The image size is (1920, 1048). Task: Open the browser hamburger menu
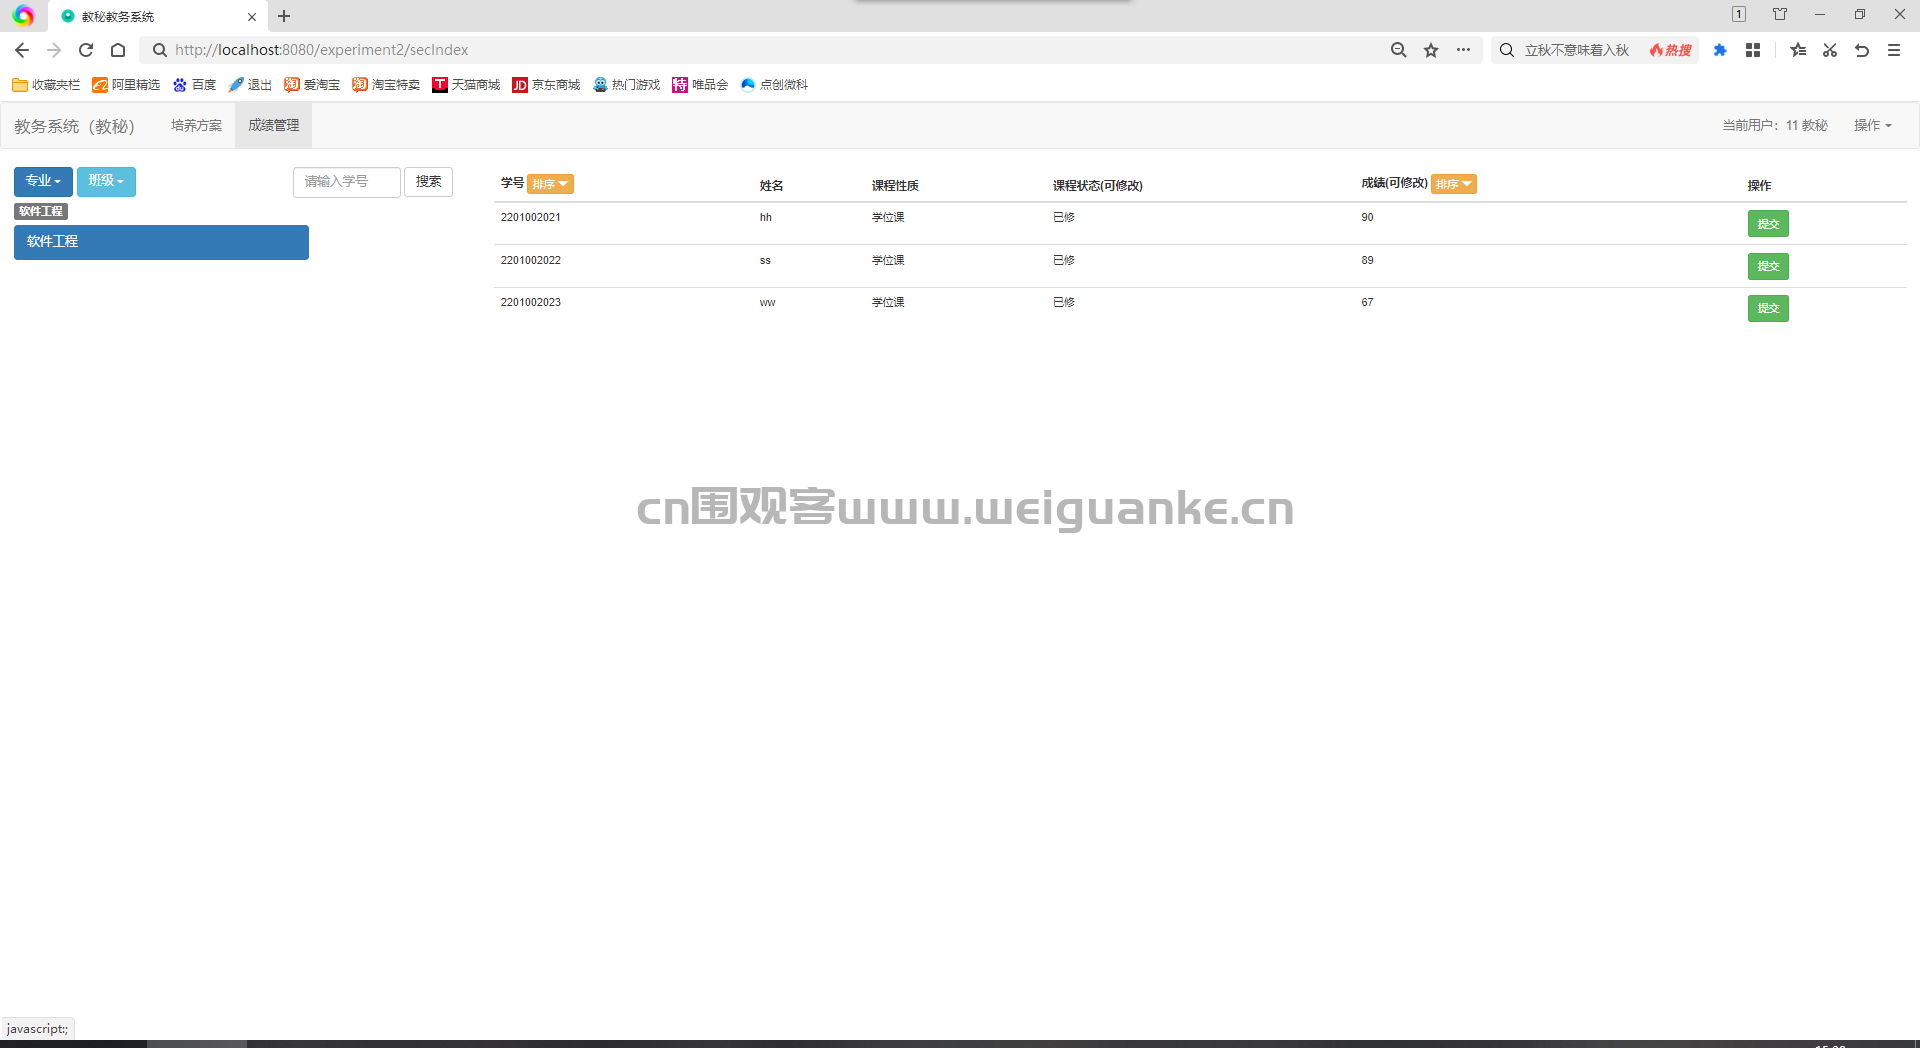(x=1894, y=50)
